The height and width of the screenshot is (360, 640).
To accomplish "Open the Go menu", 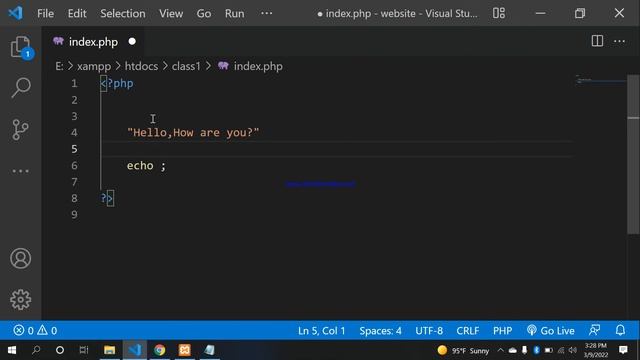I will tap(204, 13).
